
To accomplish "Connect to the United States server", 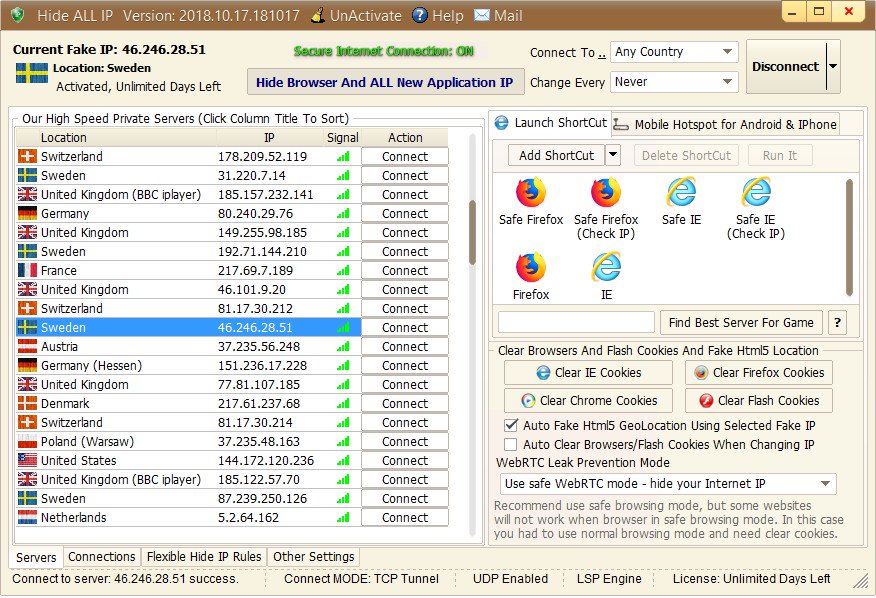I will point(405,461).
